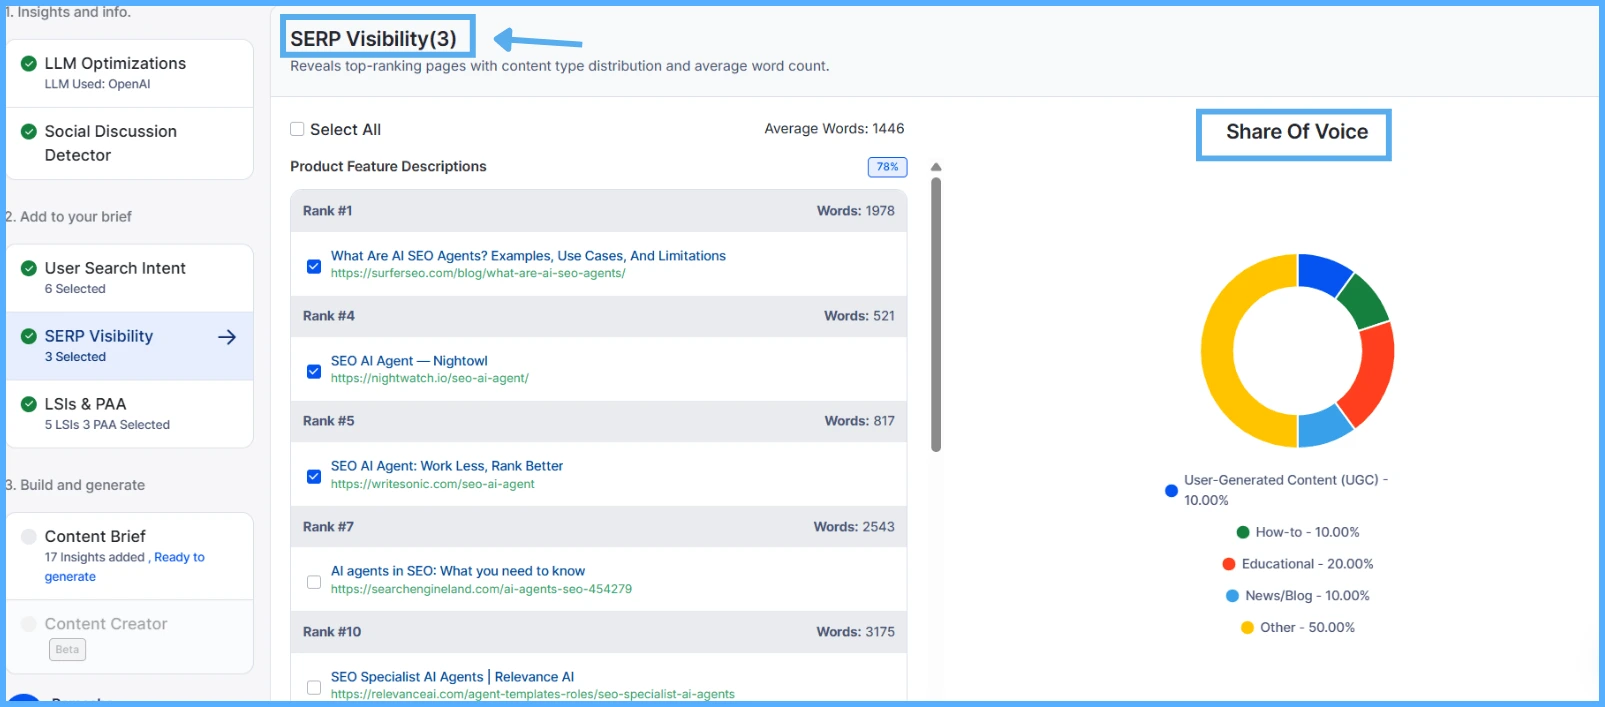
Task: Click the red Educational legend dot
Action: pyautogui.click(x=1229, y=564)
